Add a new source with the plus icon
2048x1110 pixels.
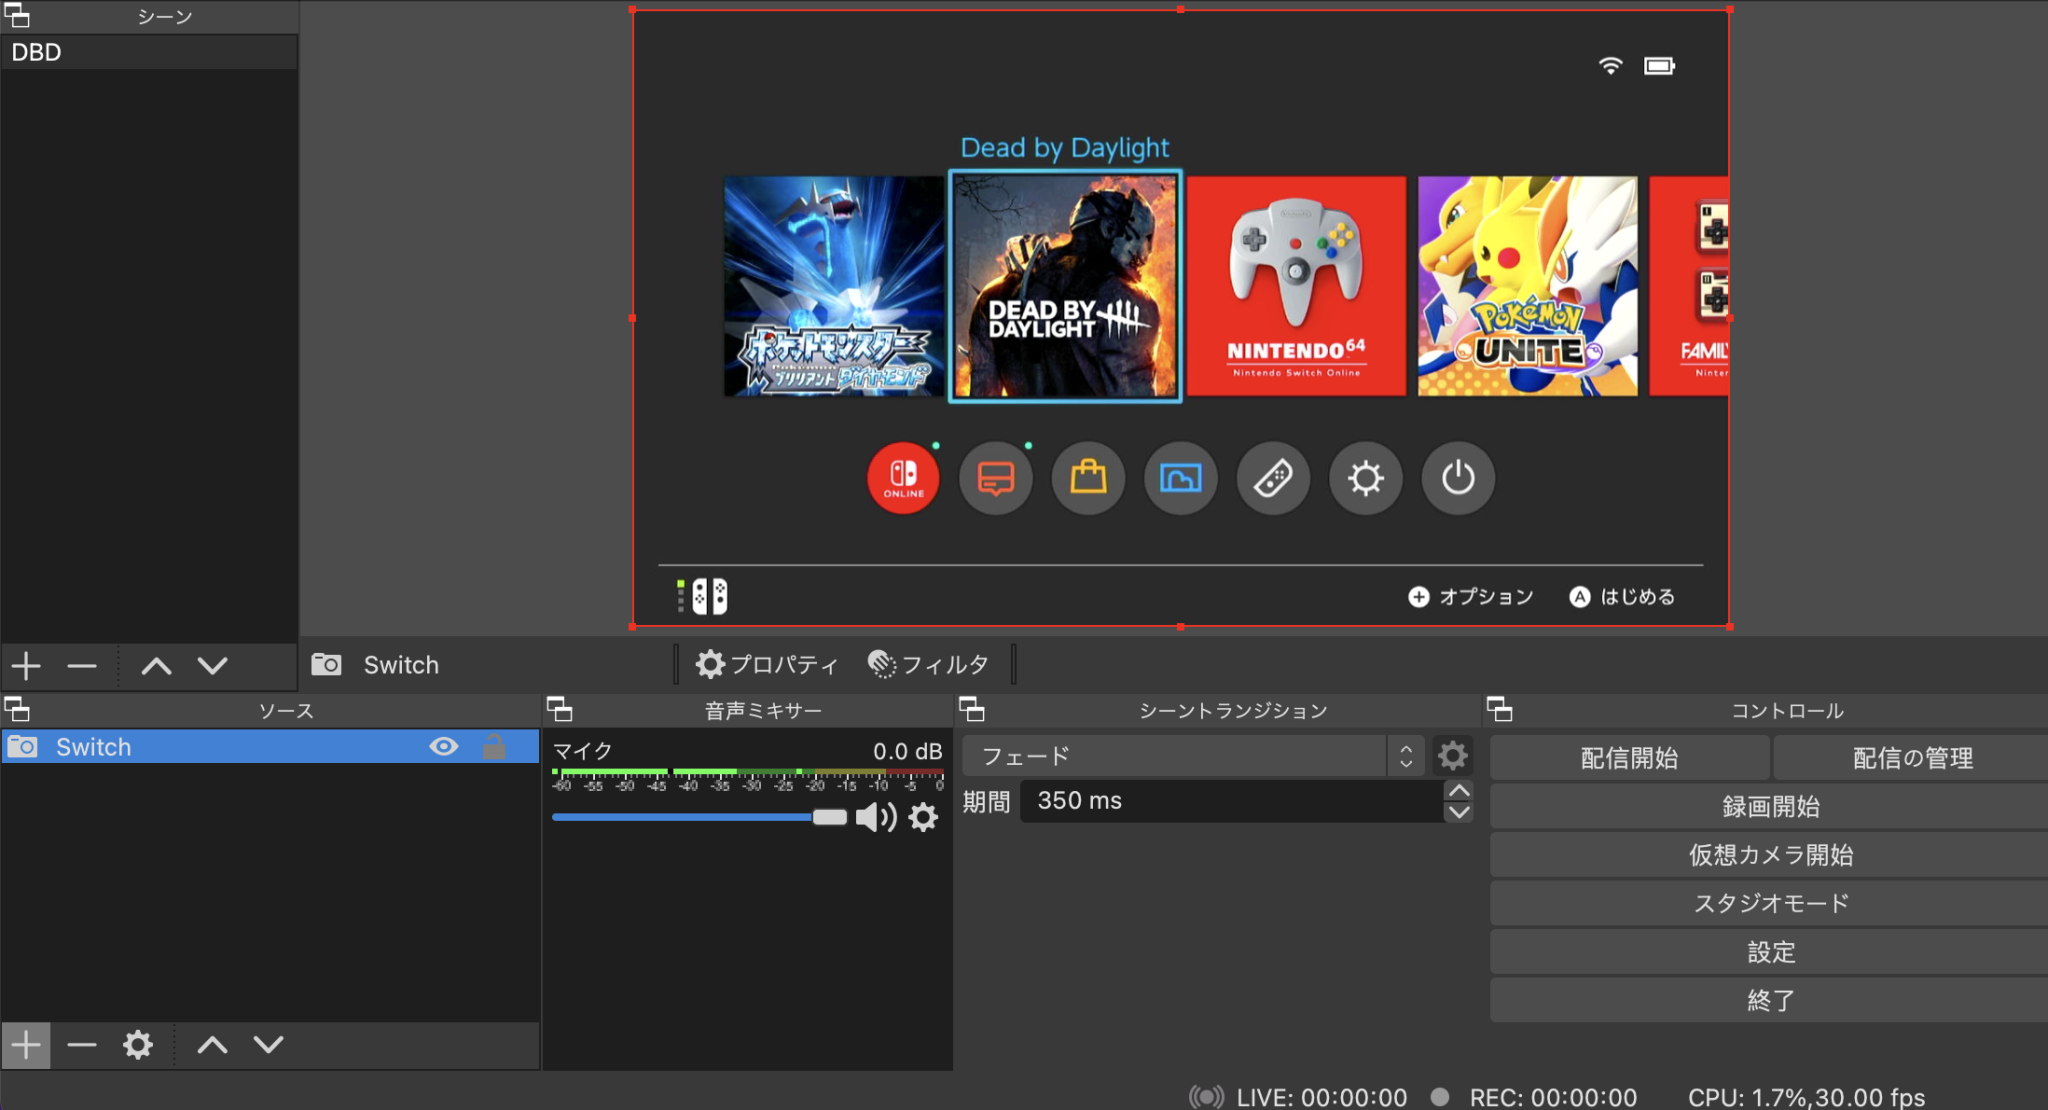pos(25,1044)
